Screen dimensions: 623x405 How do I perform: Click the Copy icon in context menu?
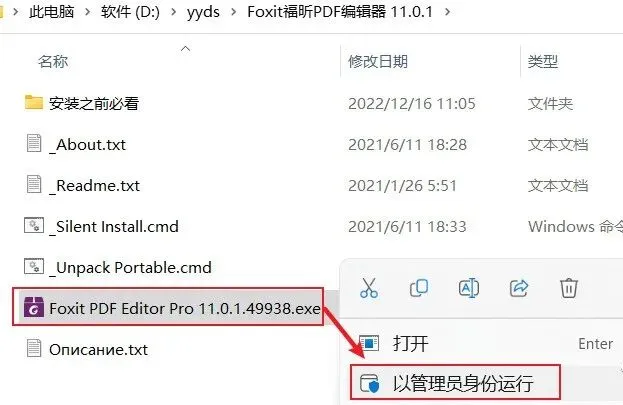[419, 288]
